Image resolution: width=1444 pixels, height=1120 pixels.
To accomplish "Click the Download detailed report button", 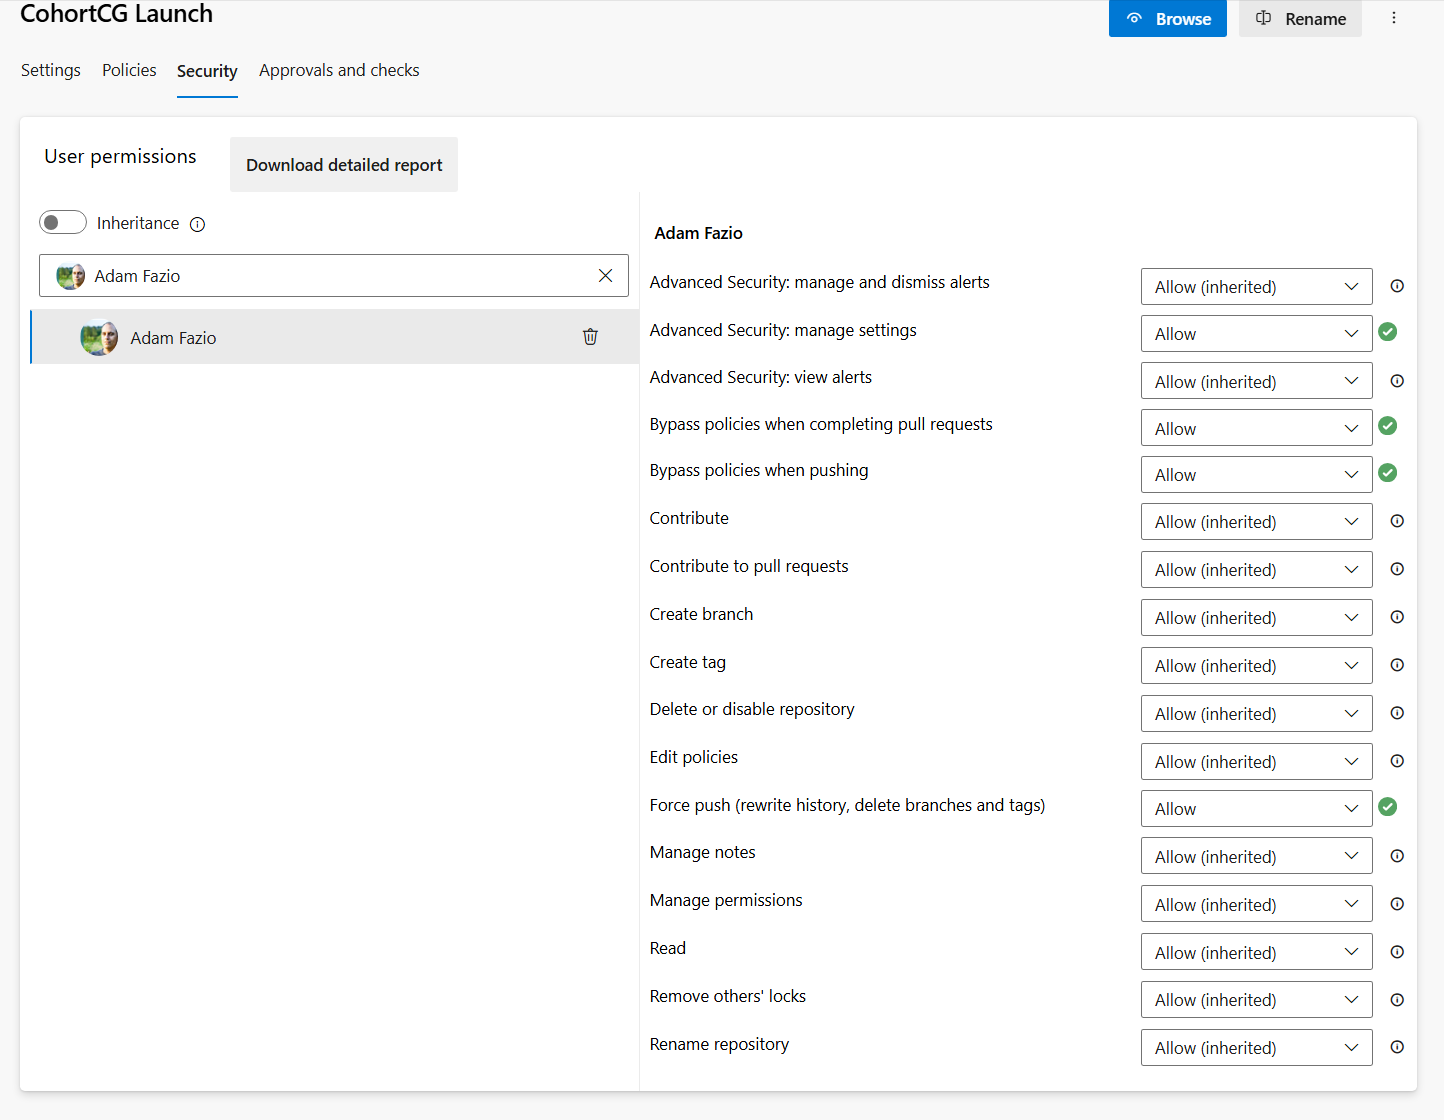I will coord(344,165).
